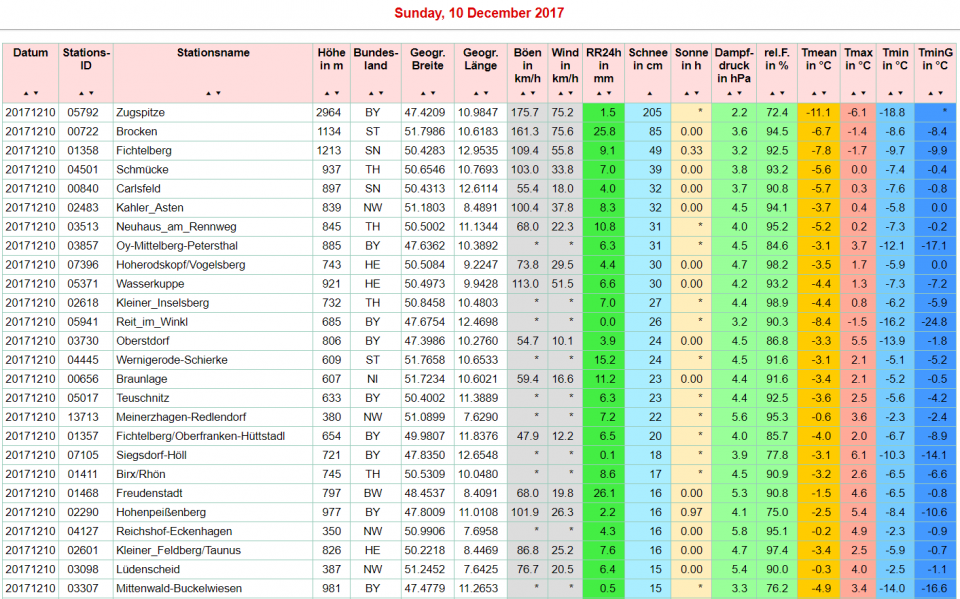This screenshot has width=960, height=599.
Task: Sort RR24h in mm column descending
Action: (608, 93)
